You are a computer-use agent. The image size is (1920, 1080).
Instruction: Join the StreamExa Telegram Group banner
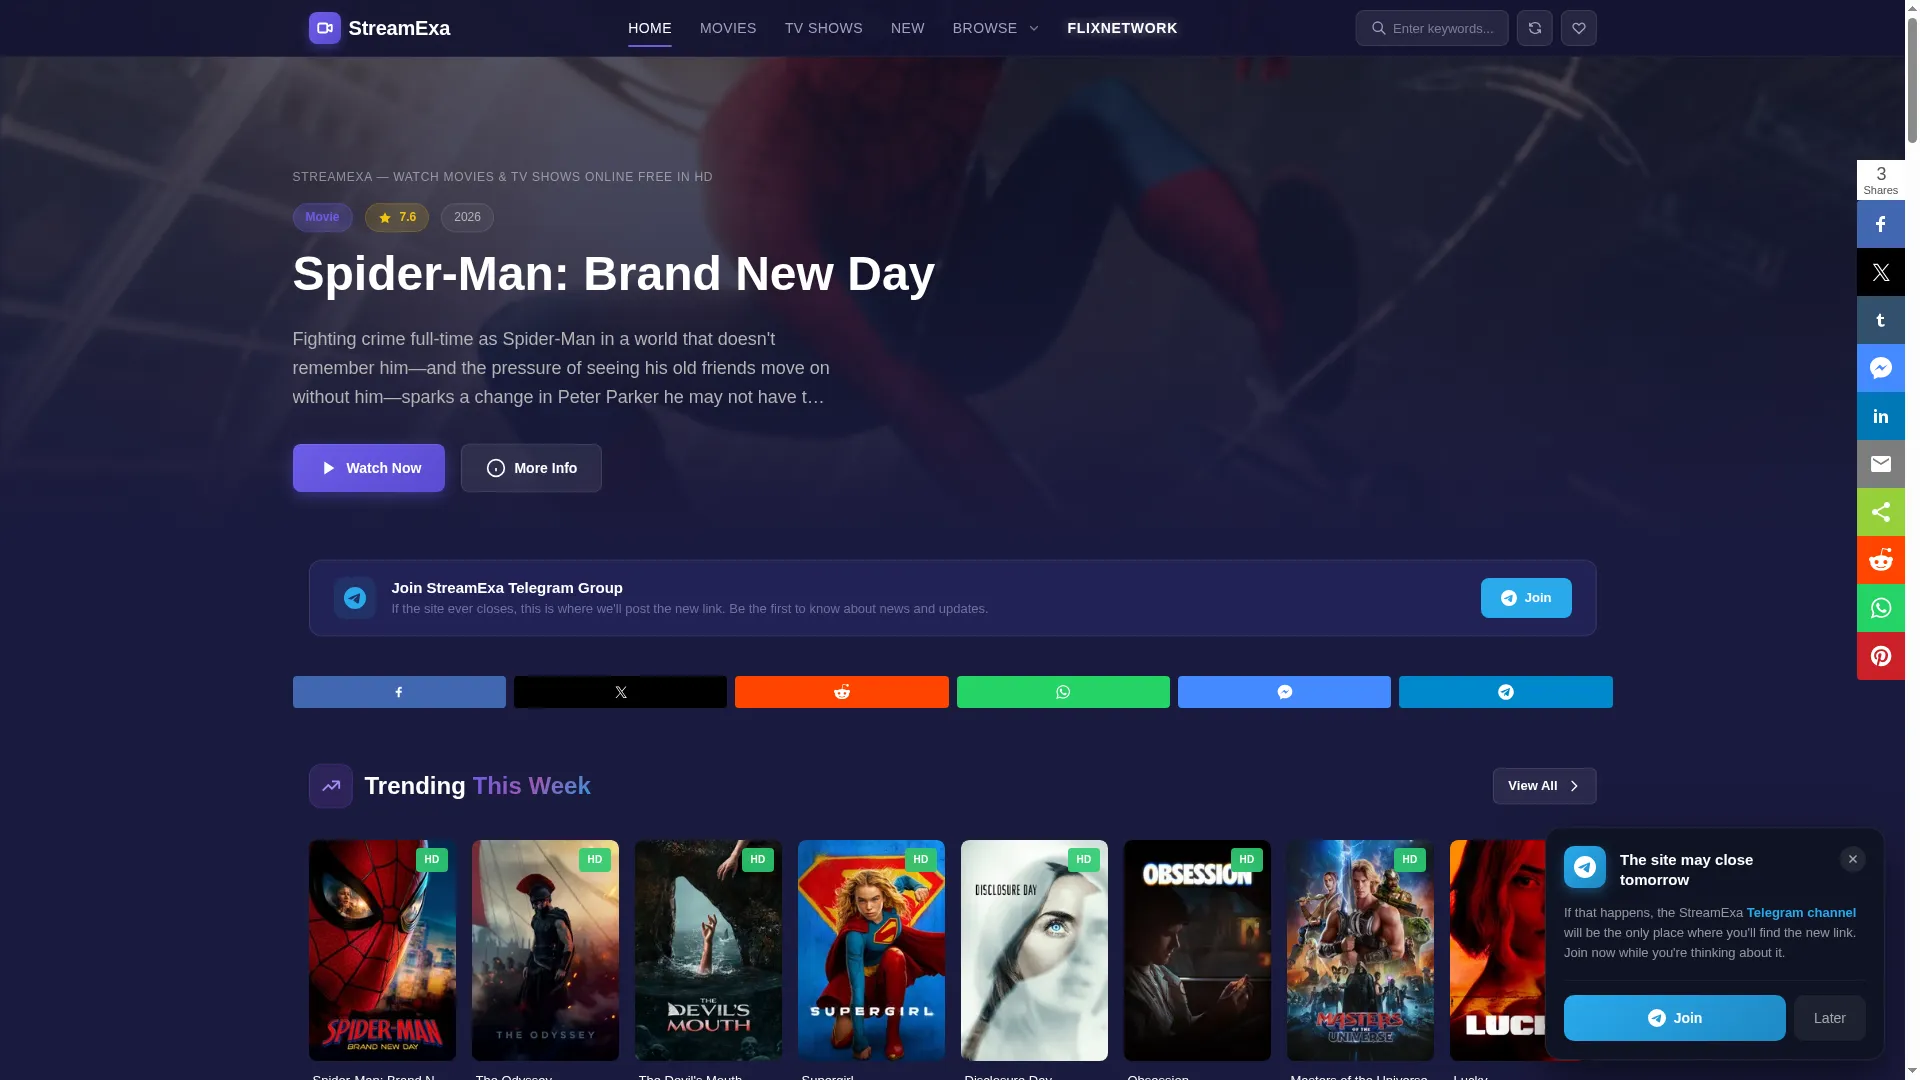coord(1526,598)
